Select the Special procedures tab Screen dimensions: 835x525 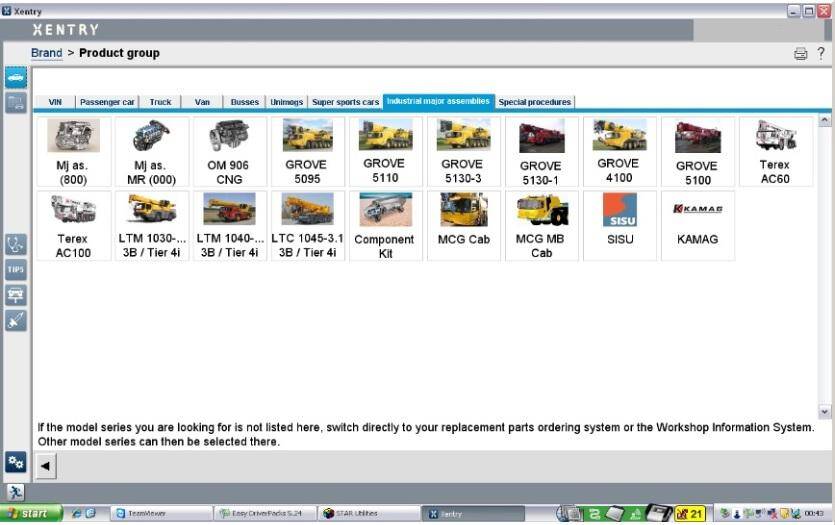[x=535, y=102]
